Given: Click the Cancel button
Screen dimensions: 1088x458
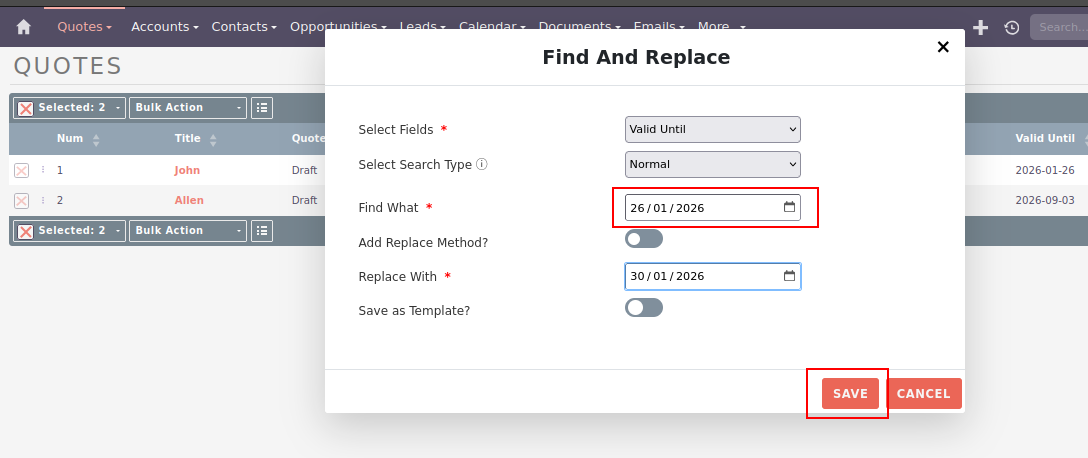Looking at the screenshot, I should (923, 394).
